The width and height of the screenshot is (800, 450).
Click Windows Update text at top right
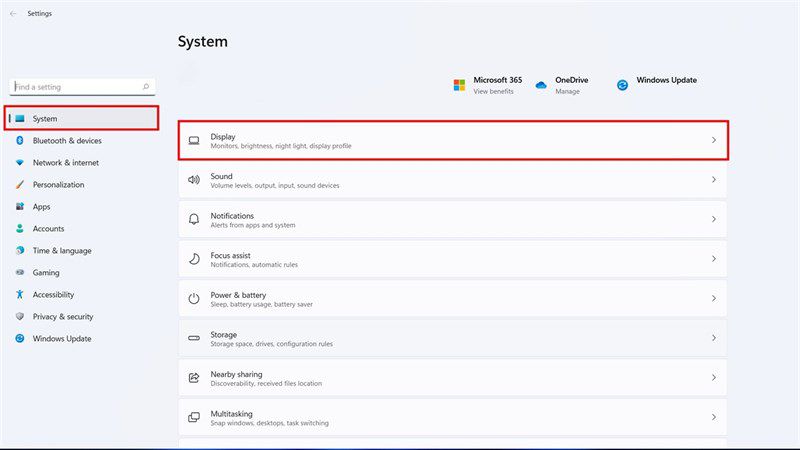(x=666, y=80)
